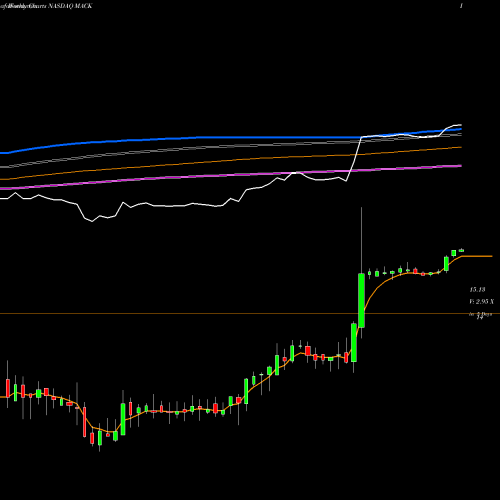Click the lowest green candle at the price bottom
The width and height of the screenshot is (500, 500).
click(100, 438)
